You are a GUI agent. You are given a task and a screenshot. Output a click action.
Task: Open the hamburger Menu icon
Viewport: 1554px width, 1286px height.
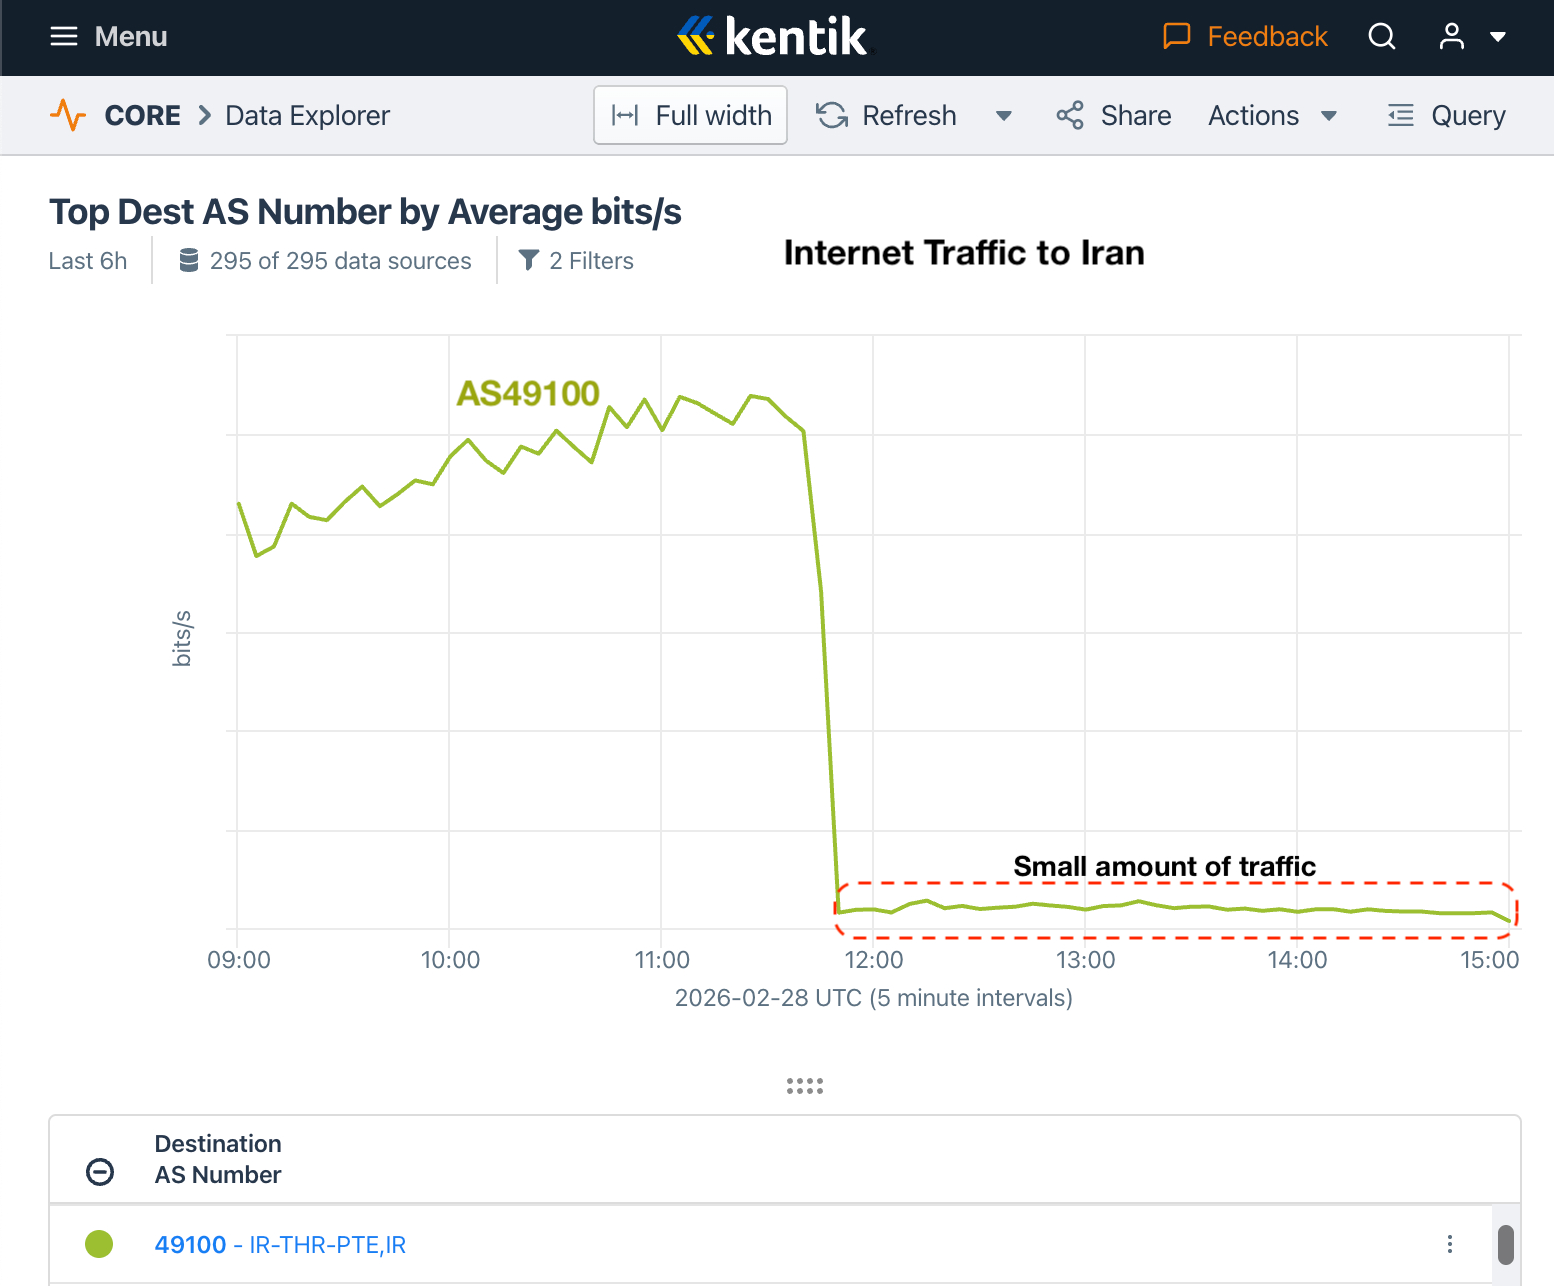click(x=64, y=37)
